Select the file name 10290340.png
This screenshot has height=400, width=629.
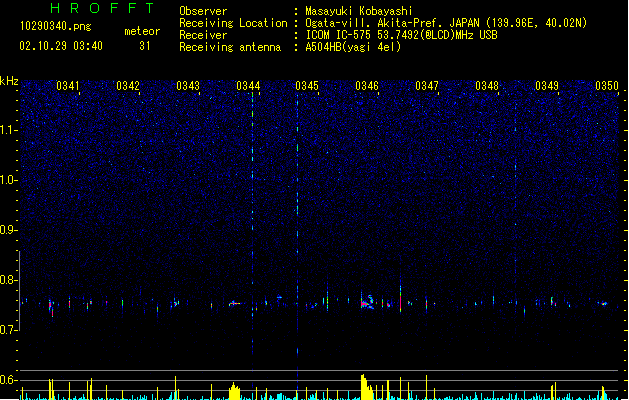point(56,26)
